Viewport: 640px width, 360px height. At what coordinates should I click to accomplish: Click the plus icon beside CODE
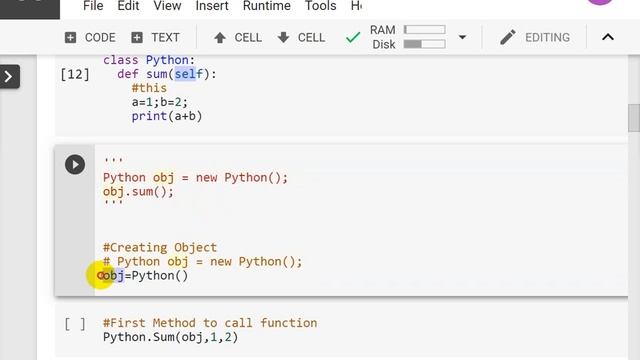point(70,38)
